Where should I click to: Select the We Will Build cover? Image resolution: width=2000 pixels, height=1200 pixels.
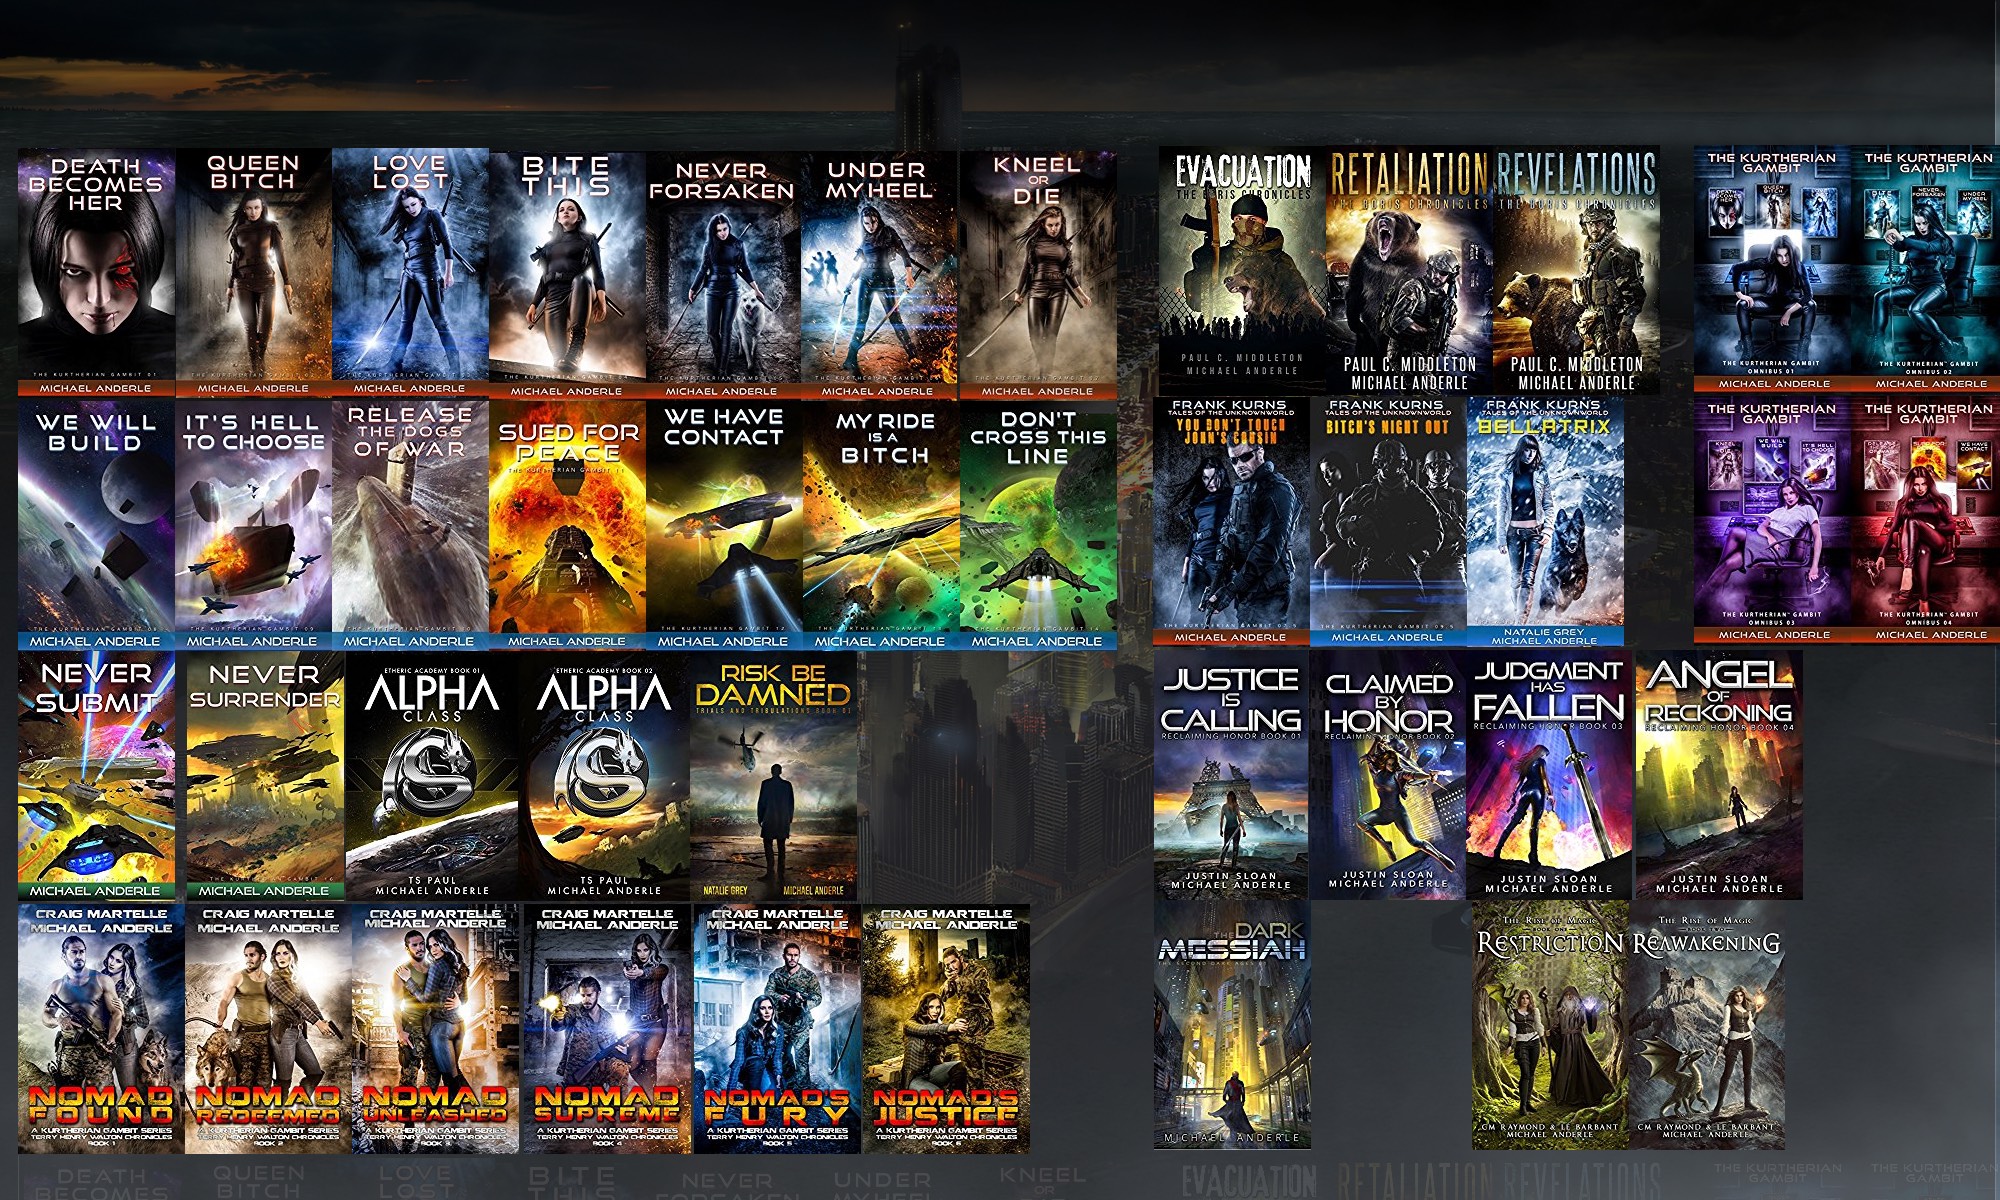(96, 523)
